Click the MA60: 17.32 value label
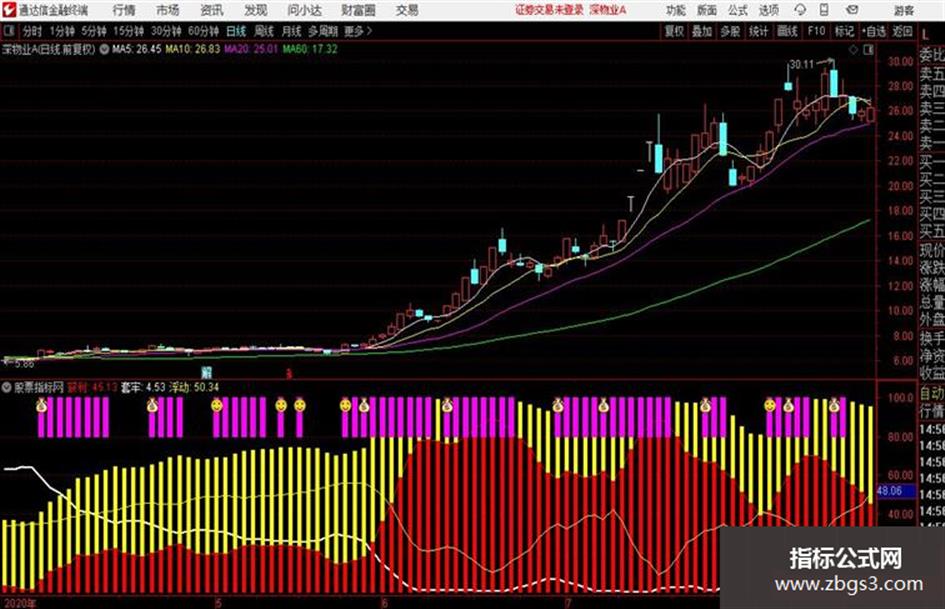This screenshot has height=609, width=945. pos(310,49)
